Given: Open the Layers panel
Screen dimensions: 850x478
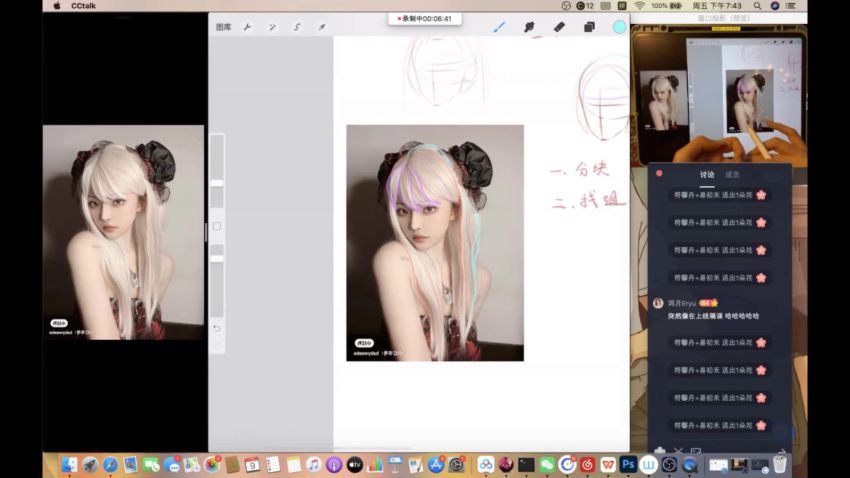Looking at the screenshot, I should coord(589,27).
